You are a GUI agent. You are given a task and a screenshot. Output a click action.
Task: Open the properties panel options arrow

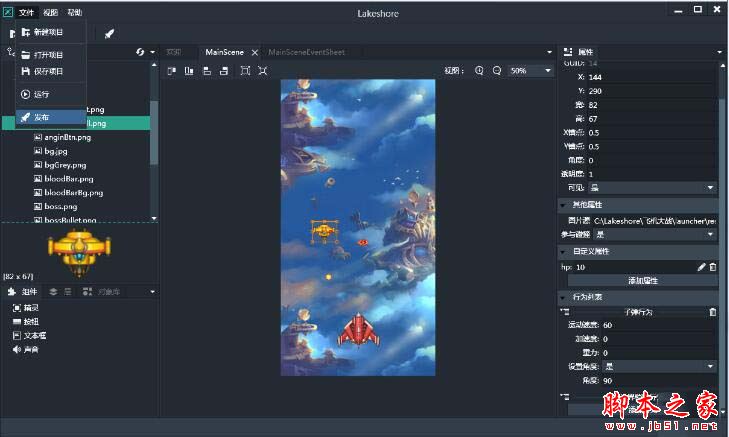720,52
